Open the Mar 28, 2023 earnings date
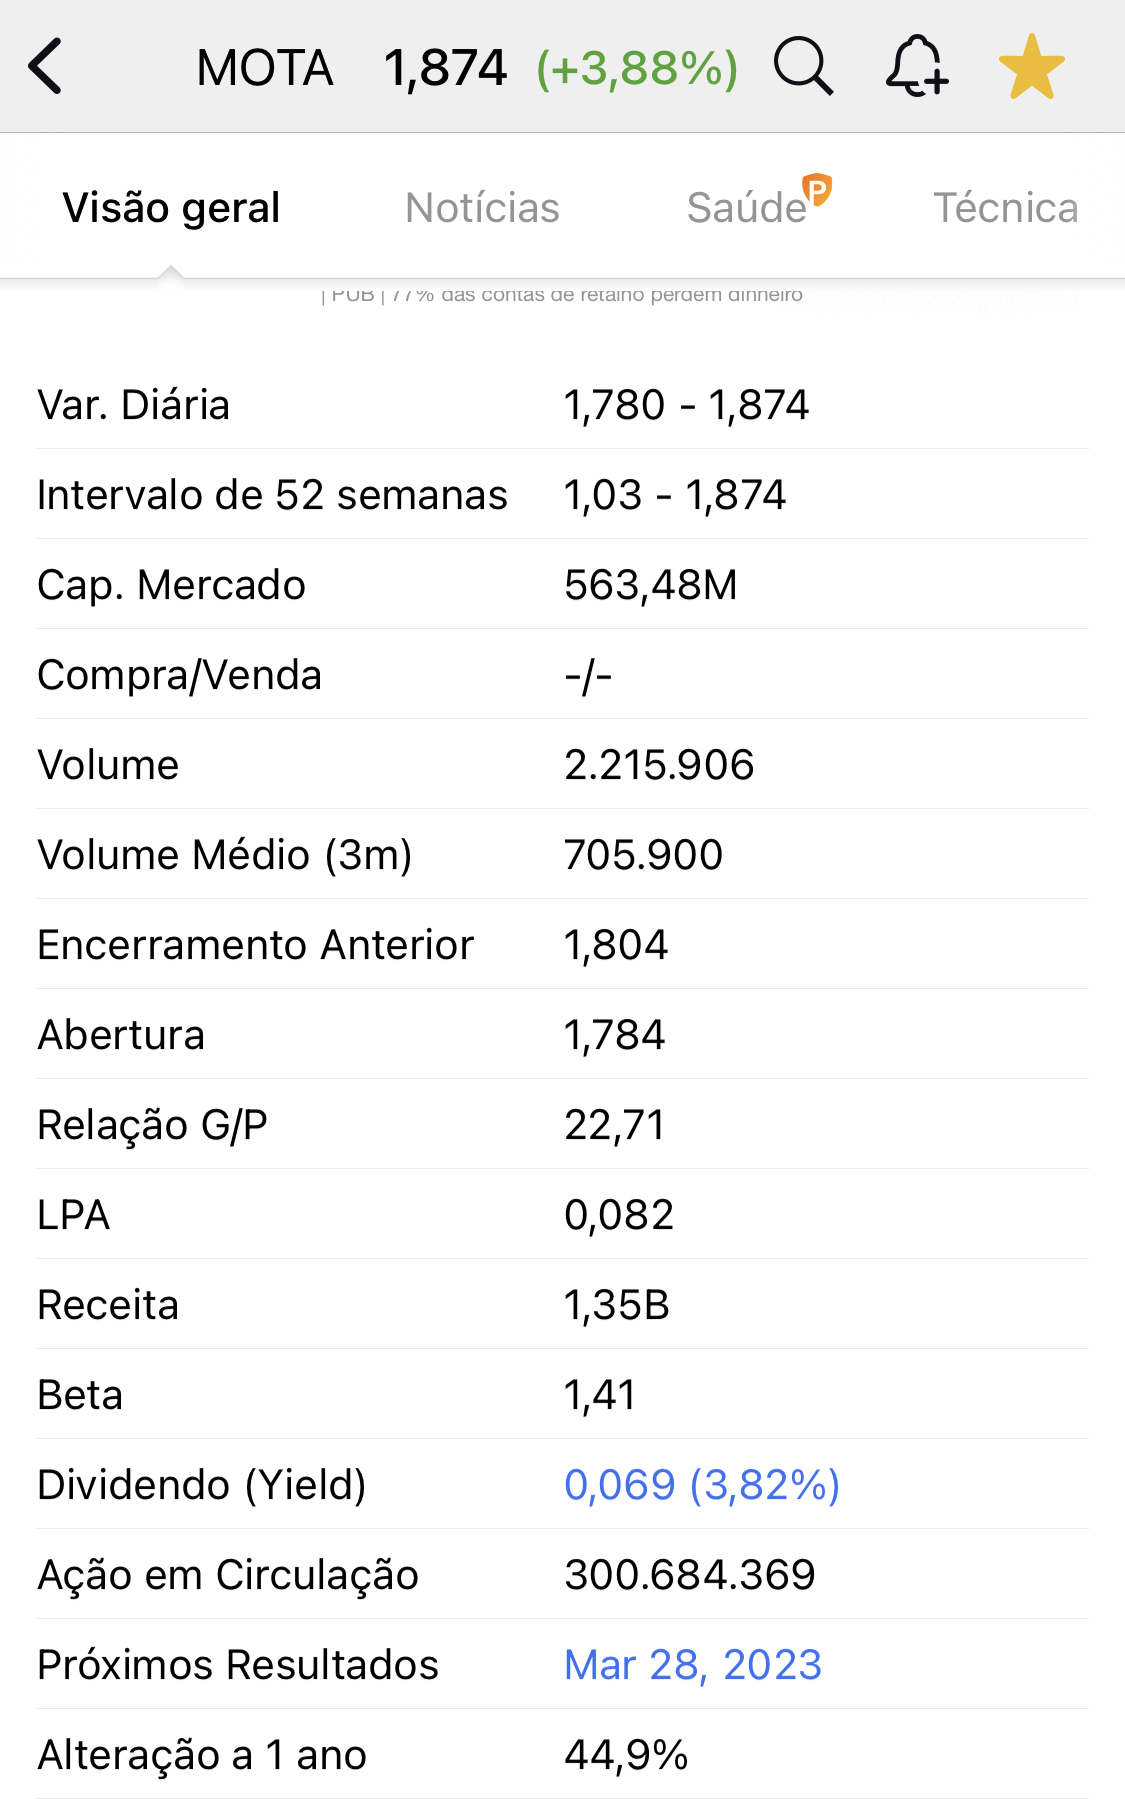The width and height of the screenshot is (1125, 1804). tap(692, 1665)
